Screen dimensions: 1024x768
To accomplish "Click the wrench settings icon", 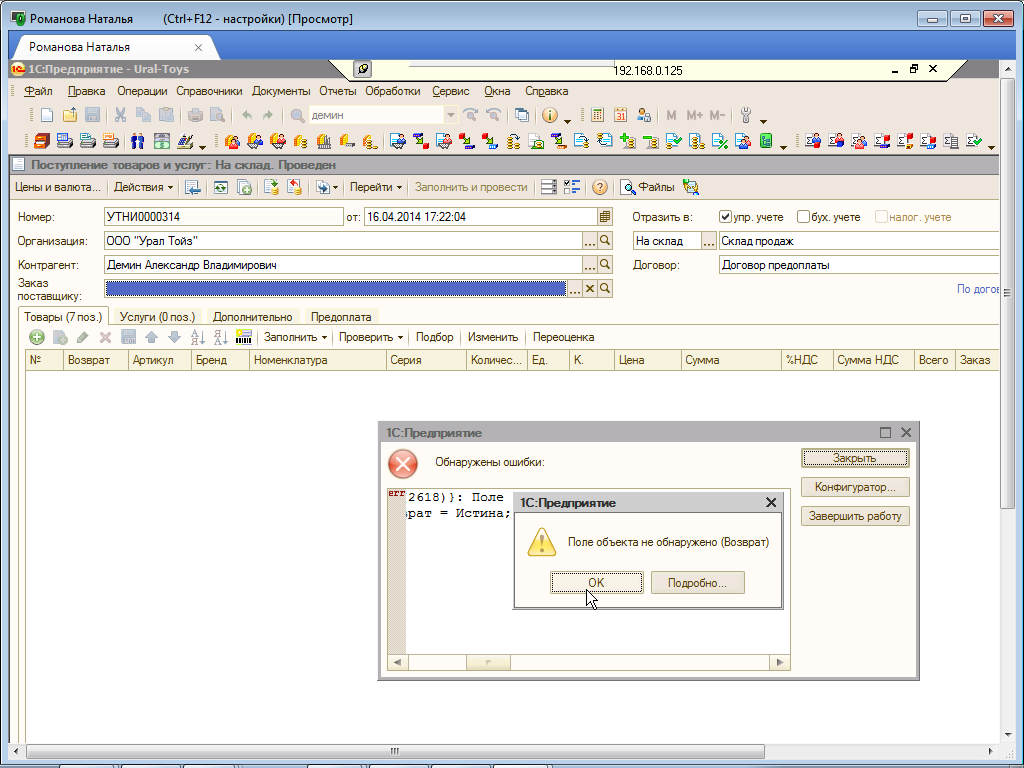I will point(746,116).
